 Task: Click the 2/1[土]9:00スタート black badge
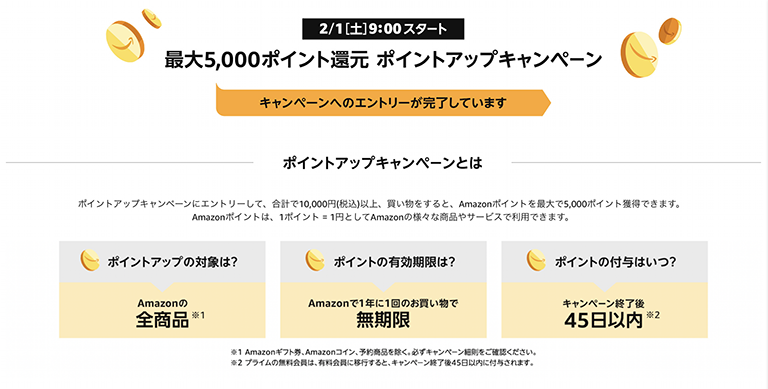[x=383, y=29]
